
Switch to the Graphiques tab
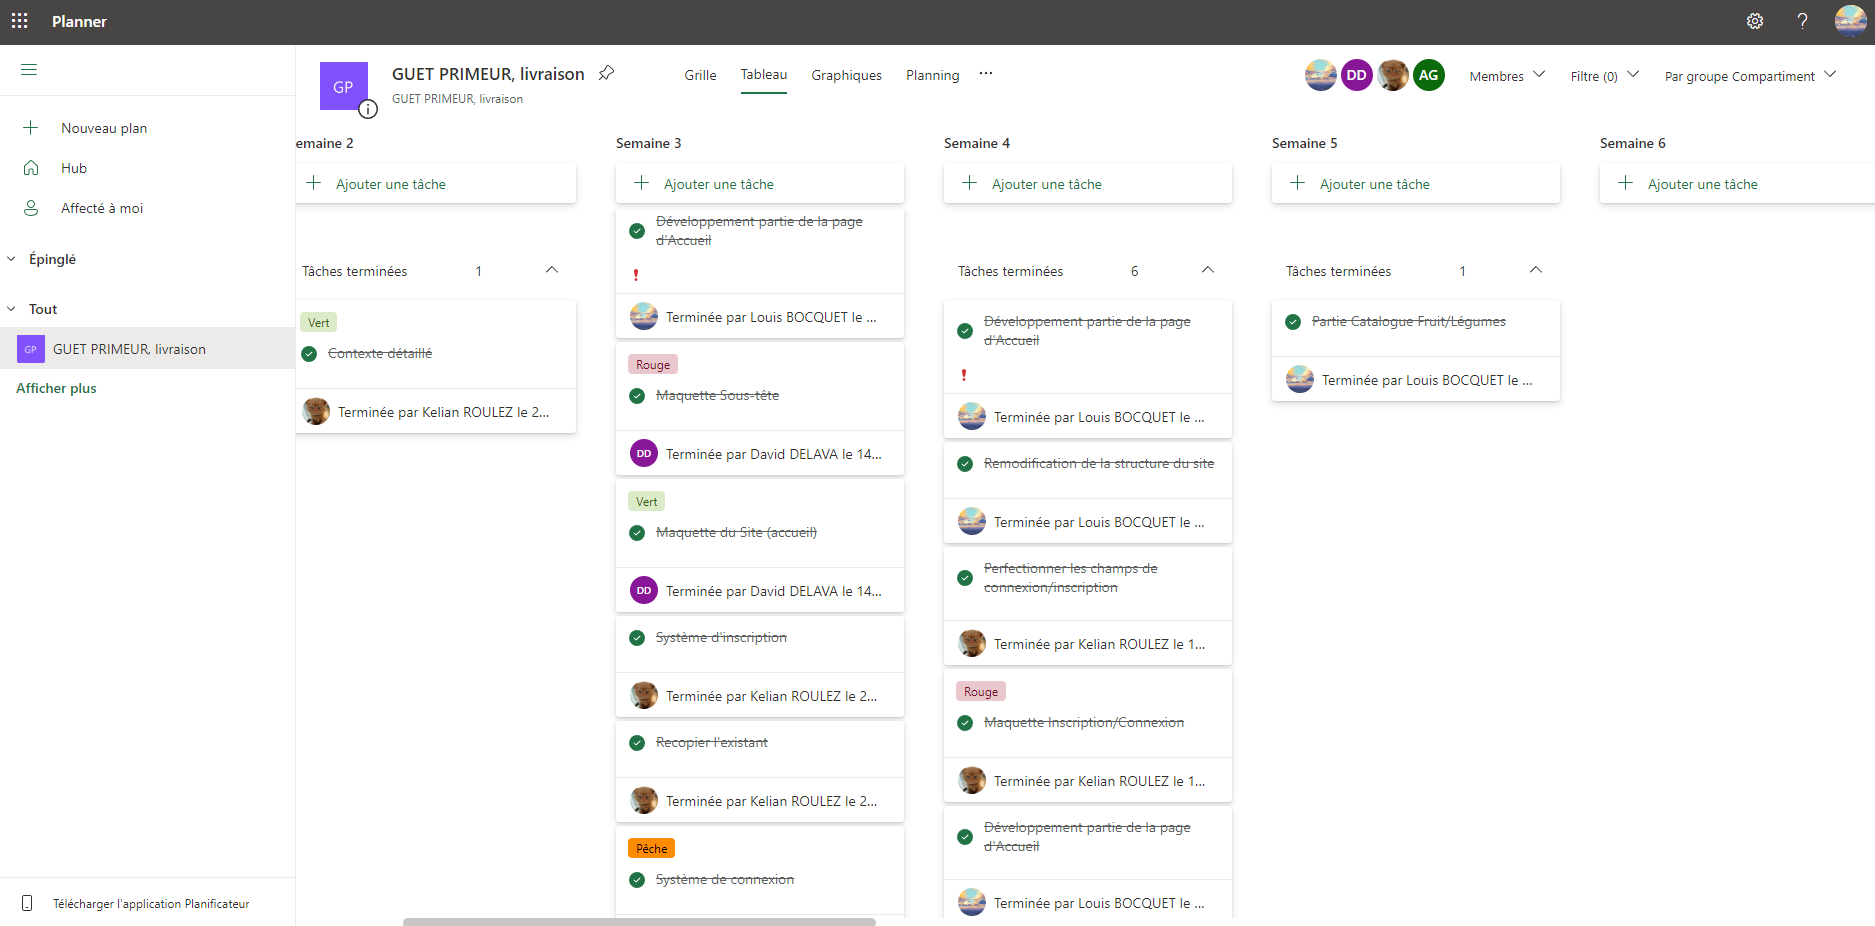(846, 75)
